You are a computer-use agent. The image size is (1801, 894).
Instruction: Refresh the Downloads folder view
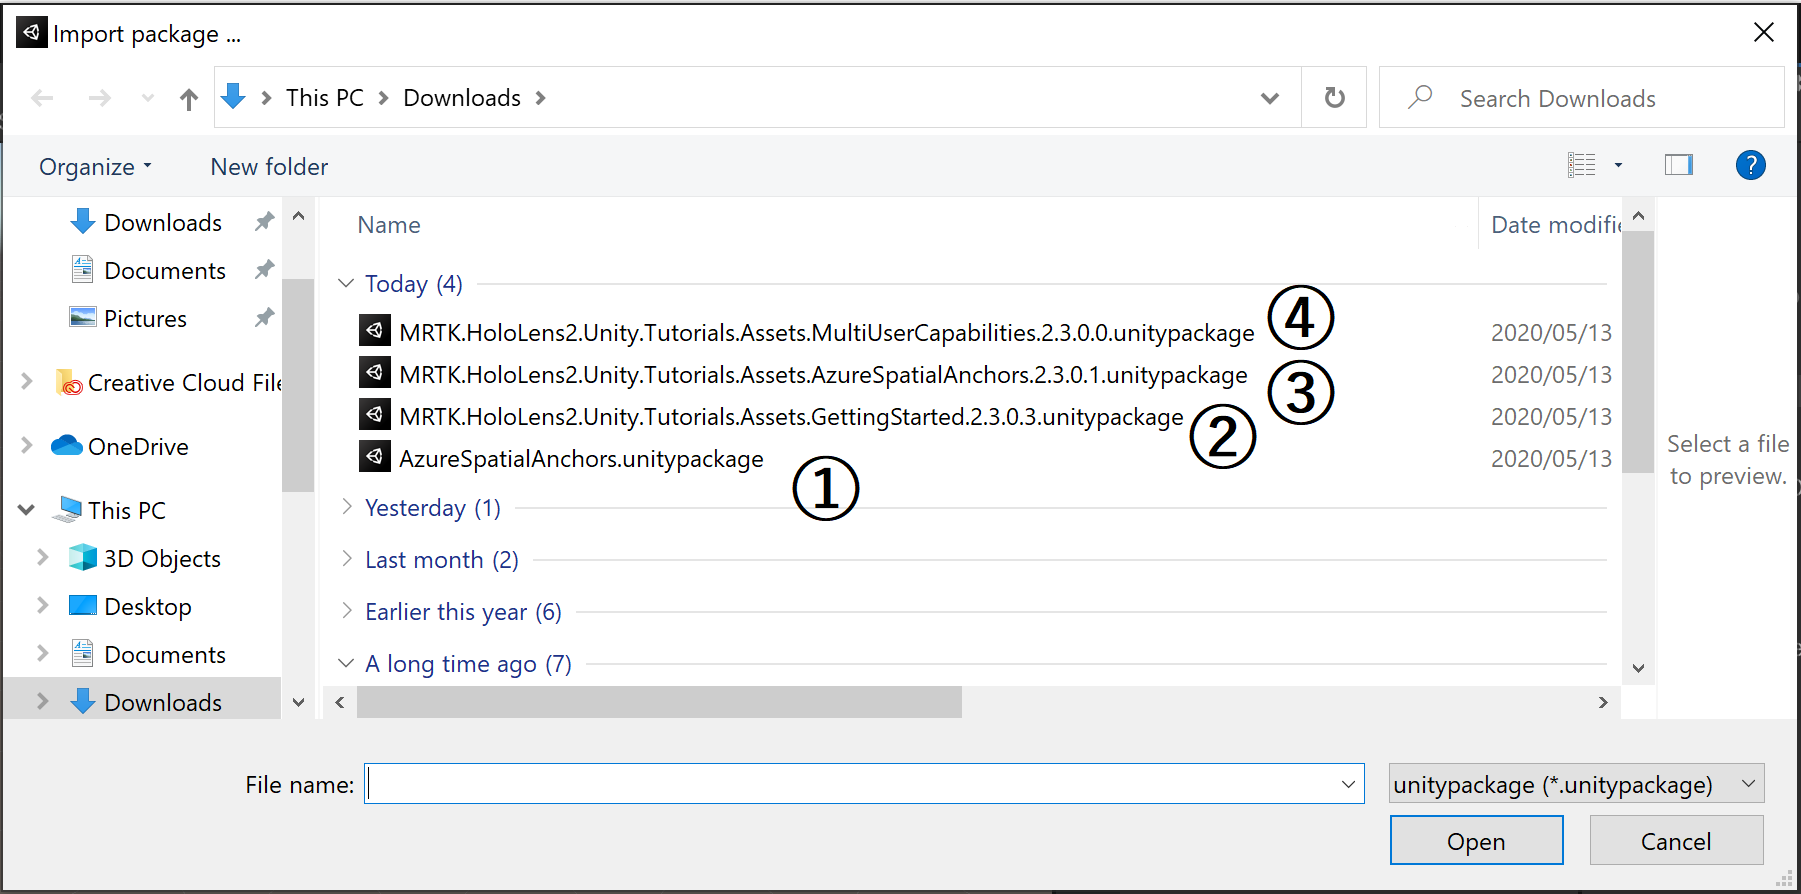[x=1334, y=98]
